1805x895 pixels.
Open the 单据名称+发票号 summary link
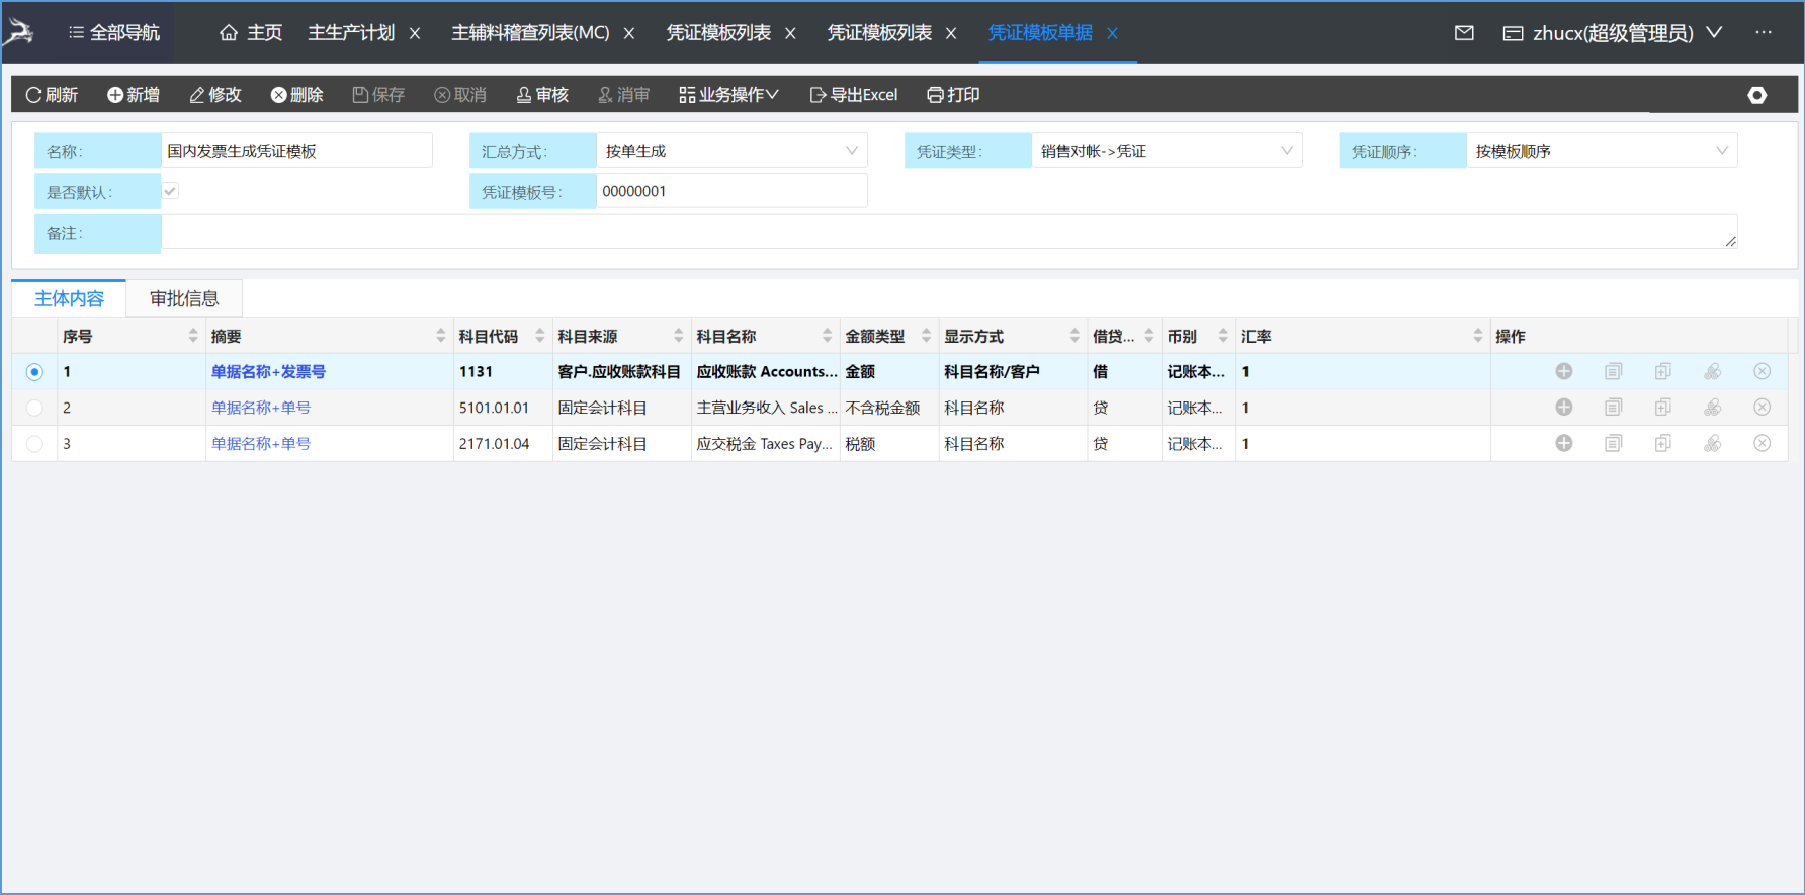[268, 372]
